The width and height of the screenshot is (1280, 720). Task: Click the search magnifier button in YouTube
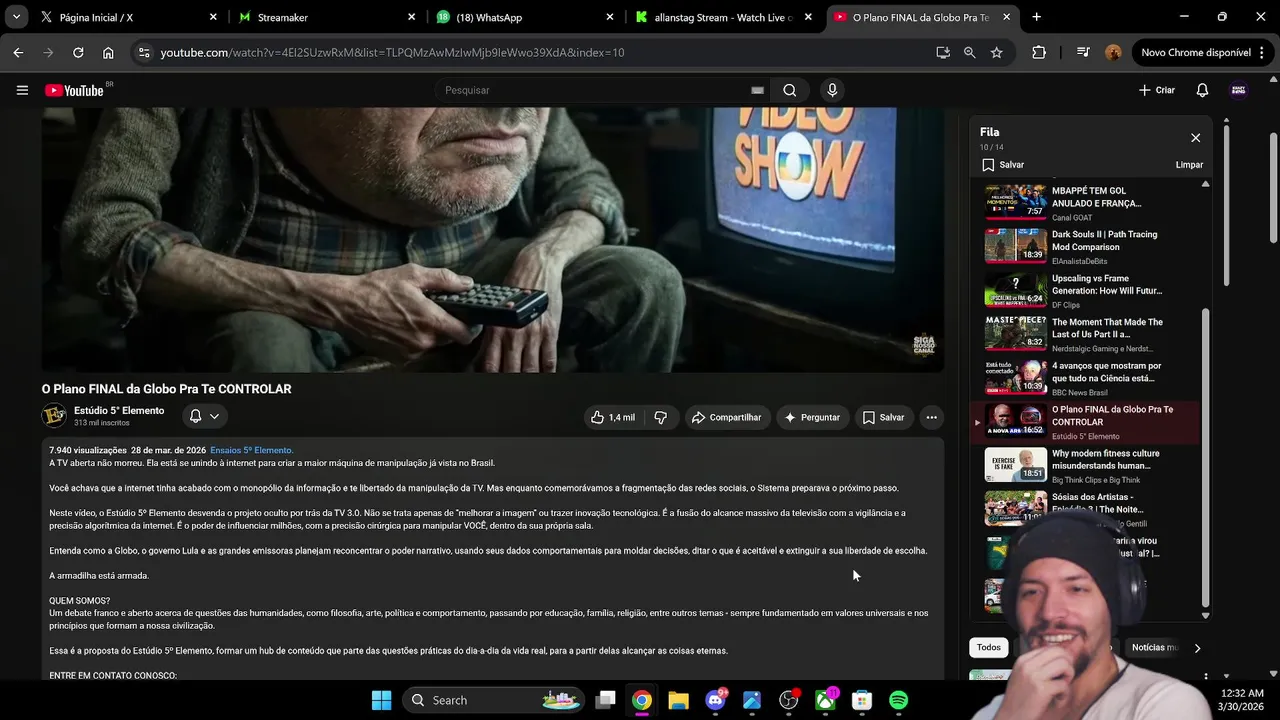coord(790,90)
